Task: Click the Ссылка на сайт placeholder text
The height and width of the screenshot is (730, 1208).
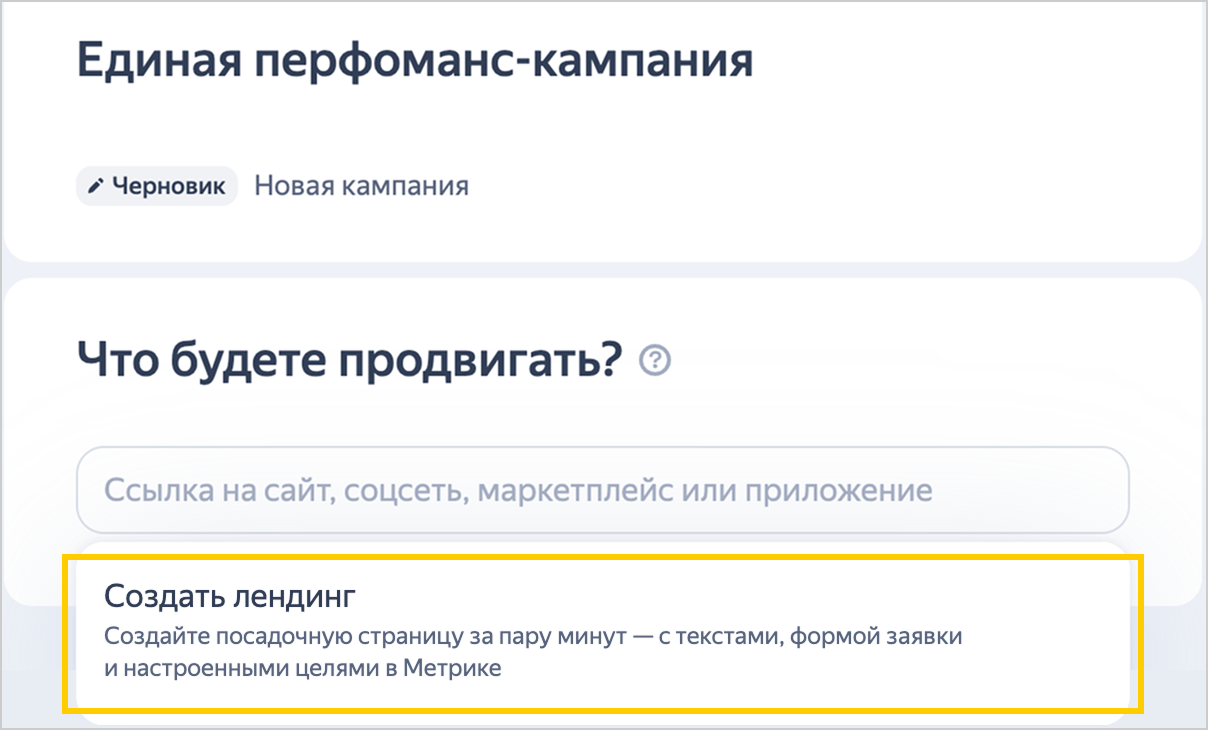Action: click(x=518, y=491)
